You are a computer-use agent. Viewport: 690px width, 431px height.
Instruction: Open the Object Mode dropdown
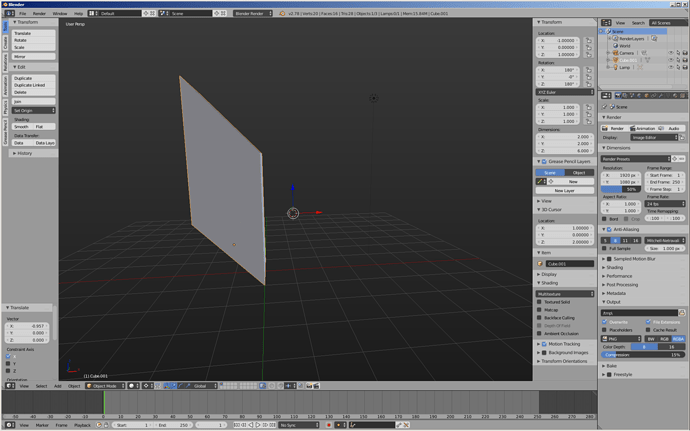[x=105, y=386]
